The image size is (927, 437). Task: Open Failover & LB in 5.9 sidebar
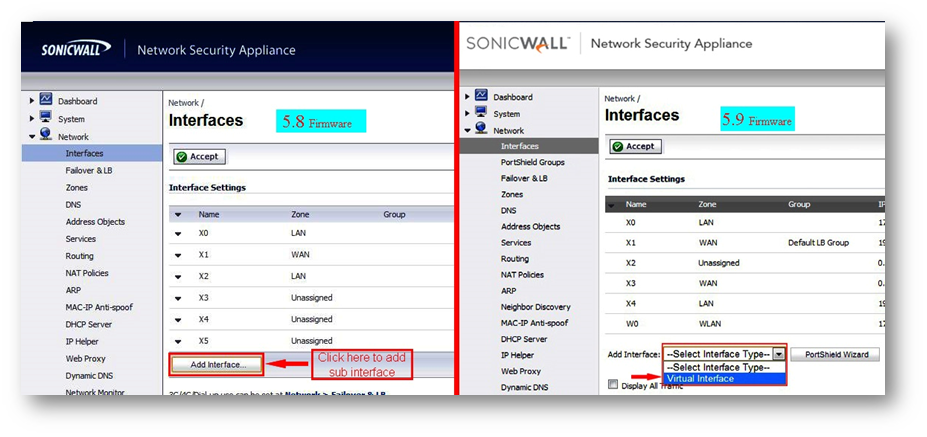pyautogui.click(x=524, y=178)
